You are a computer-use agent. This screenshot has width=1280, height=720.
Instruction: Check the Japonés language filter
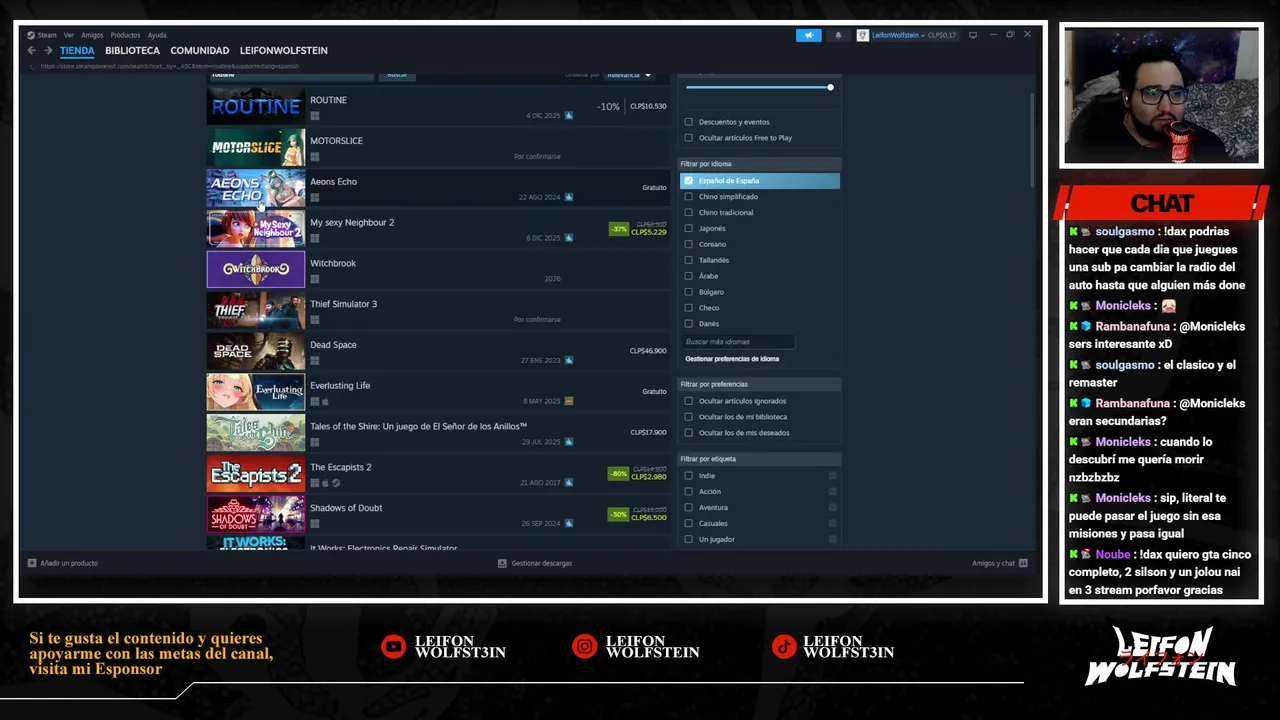click(688, 228)
